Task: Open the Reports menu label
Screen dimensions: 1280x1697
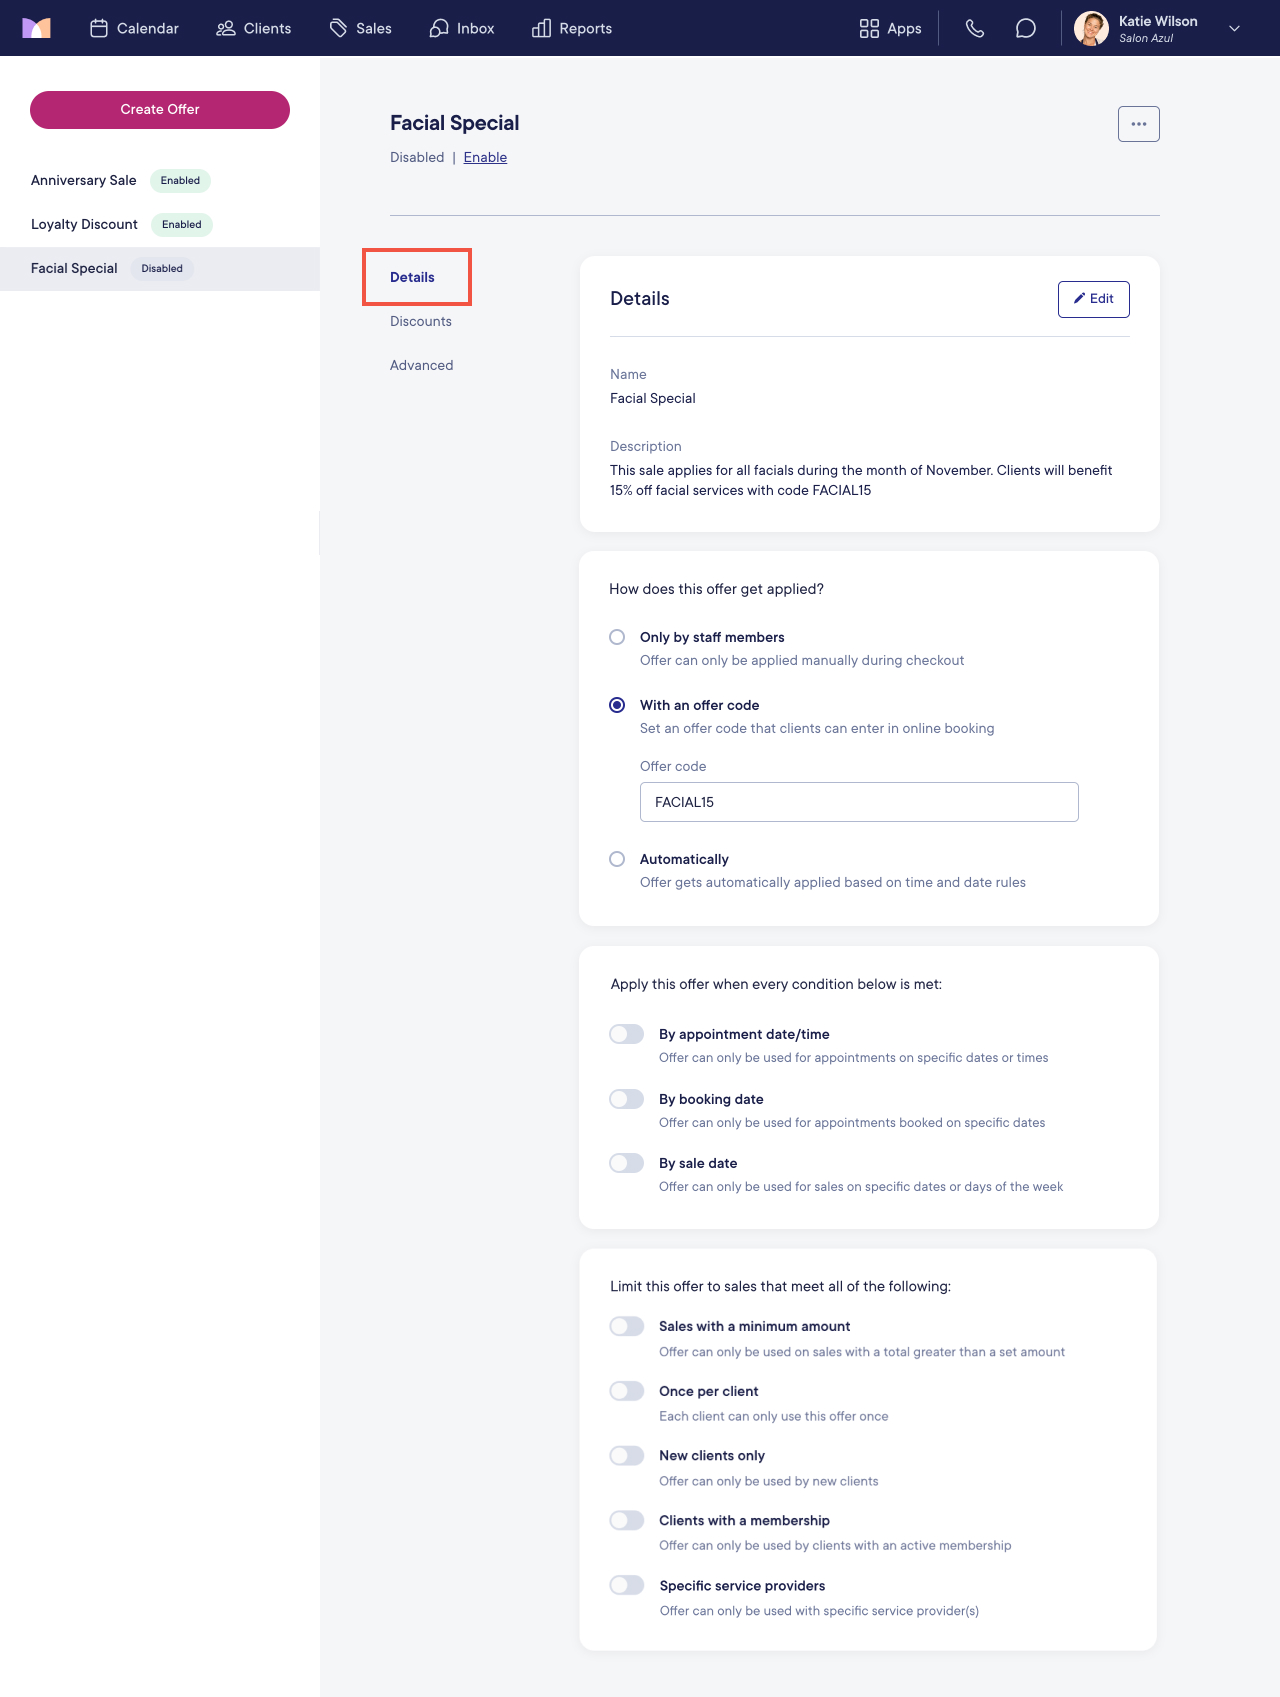Action: 586,28
